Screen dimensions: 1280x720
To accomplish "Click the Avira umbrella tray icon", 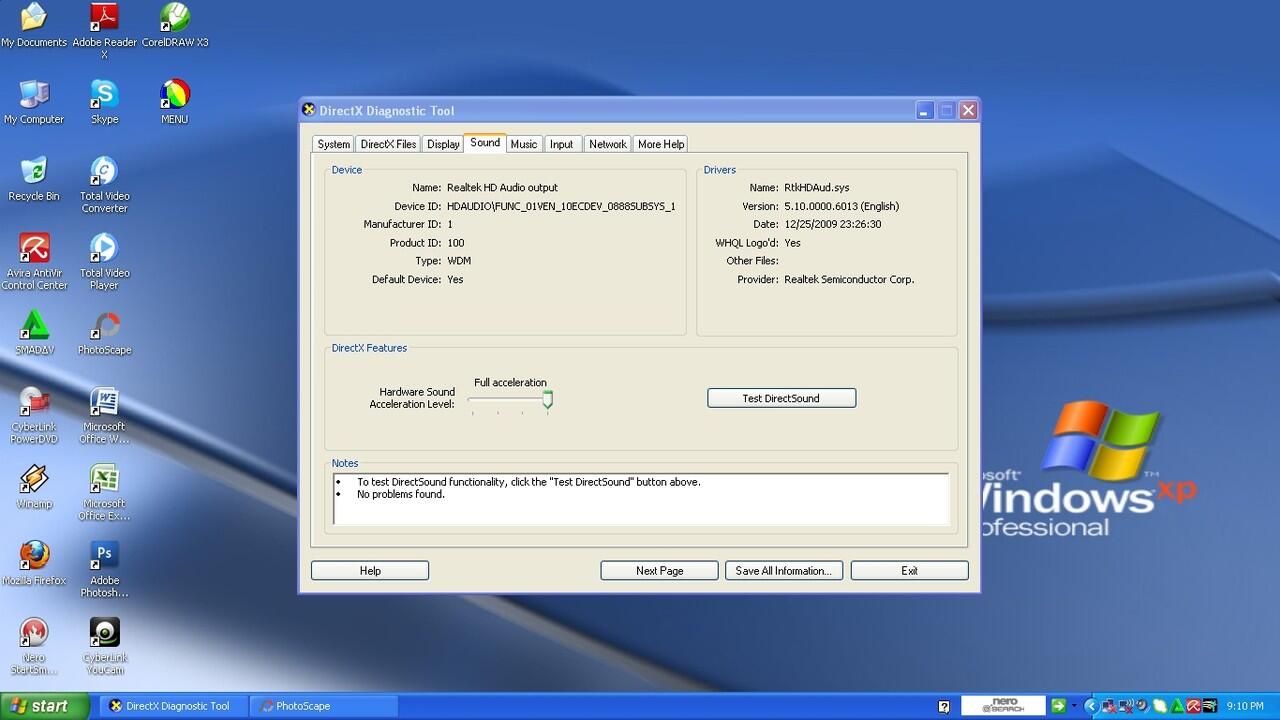I will tap(1193, 706).
